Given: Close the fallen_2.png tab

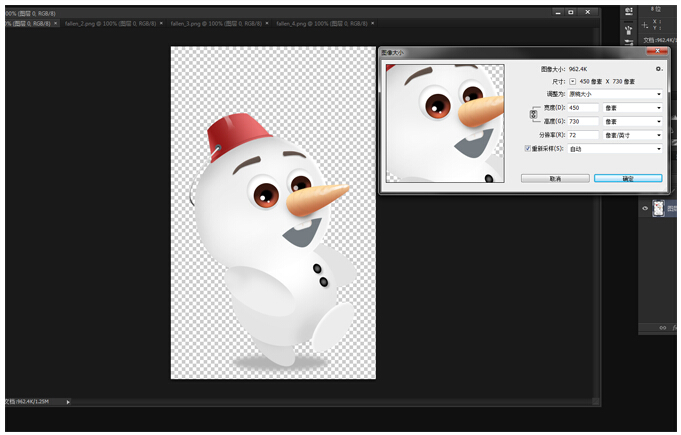Looking at the screenshot, I should tap(161, 23).
